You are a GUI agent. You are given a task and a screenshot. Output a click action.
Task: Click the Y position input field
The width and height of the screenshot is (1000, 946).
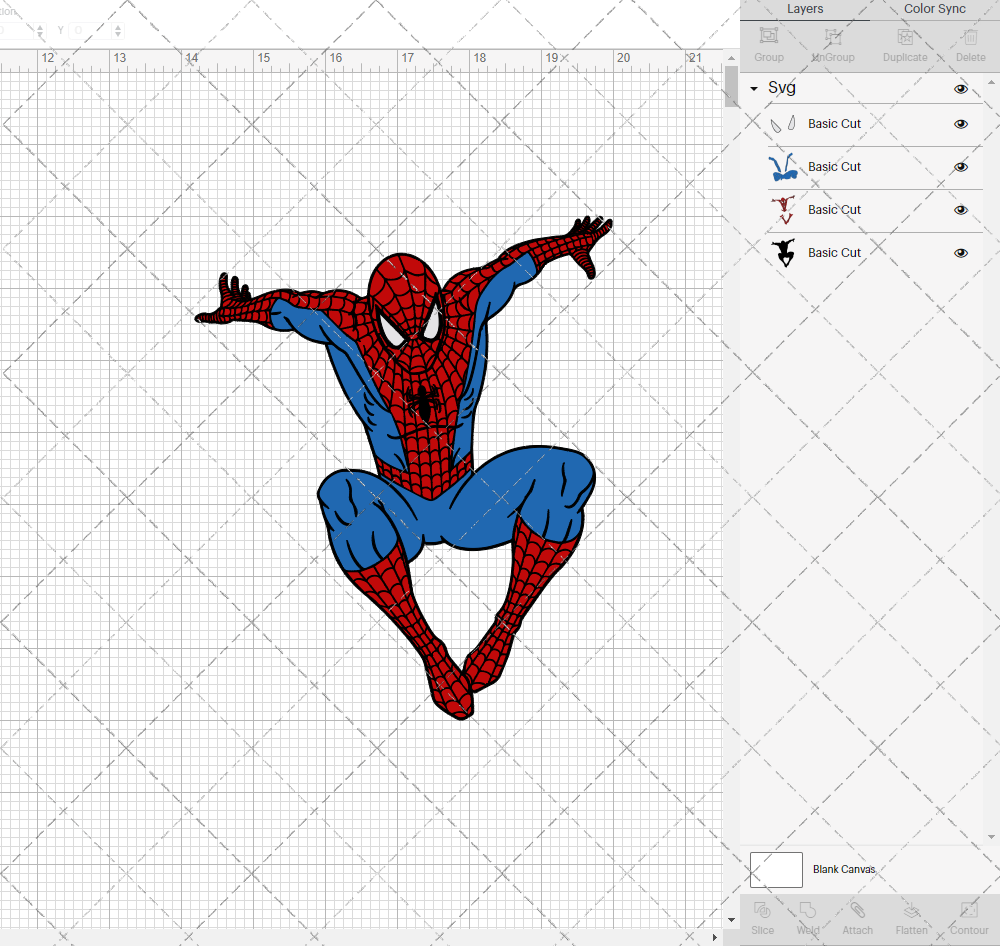pyautogui.click(x=91, y=30)
